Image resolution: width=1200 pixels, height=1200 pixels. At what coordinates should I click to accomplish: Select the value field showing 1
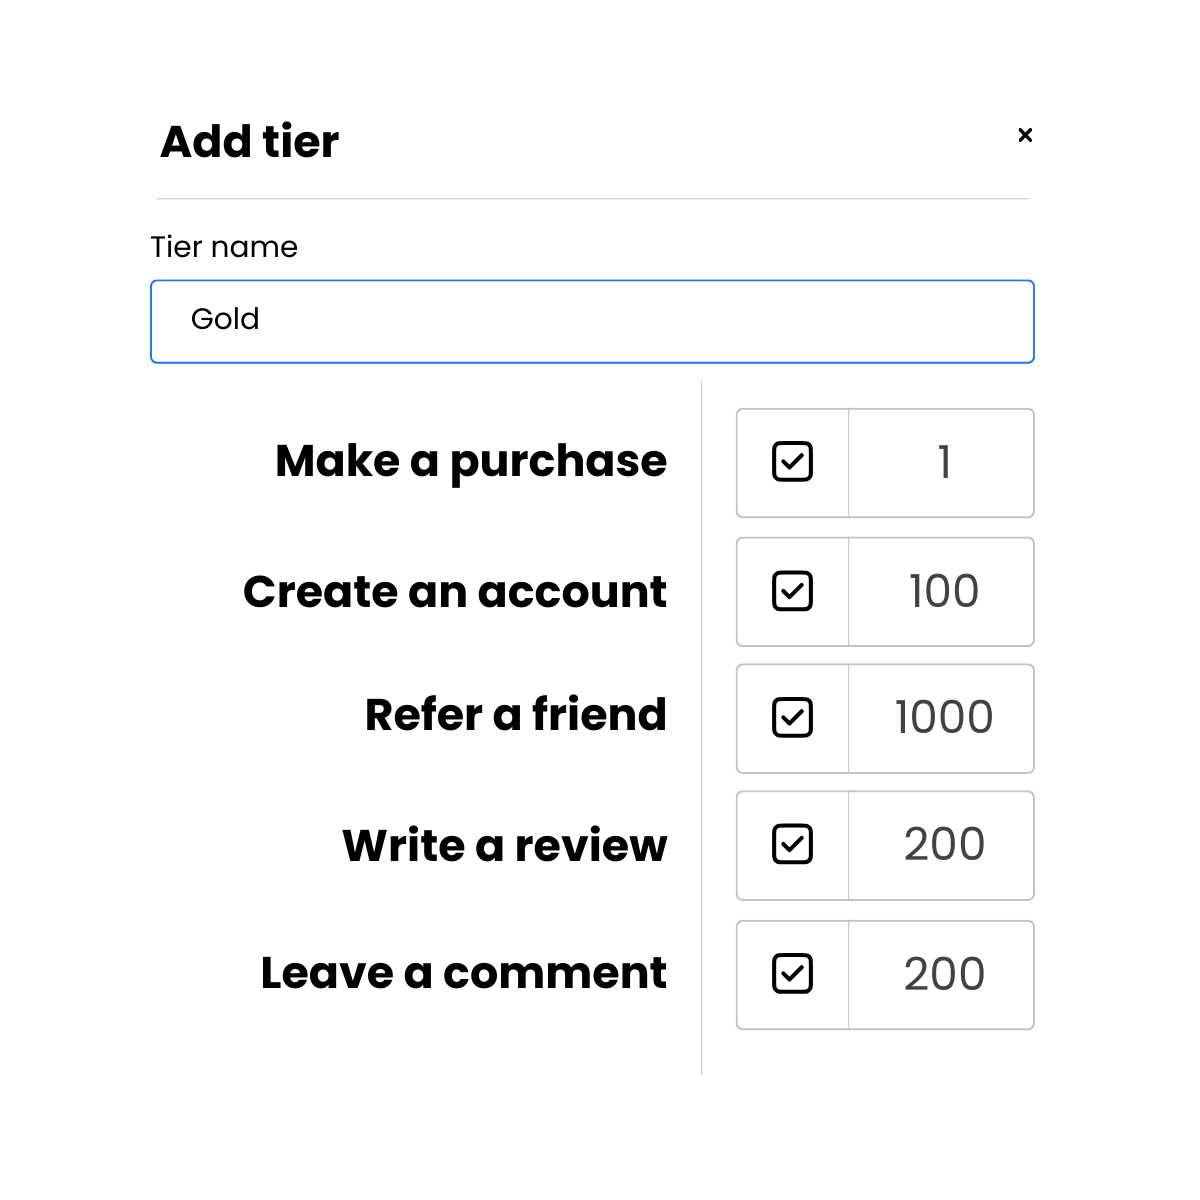pyautogui.click(x=941, y=462)
